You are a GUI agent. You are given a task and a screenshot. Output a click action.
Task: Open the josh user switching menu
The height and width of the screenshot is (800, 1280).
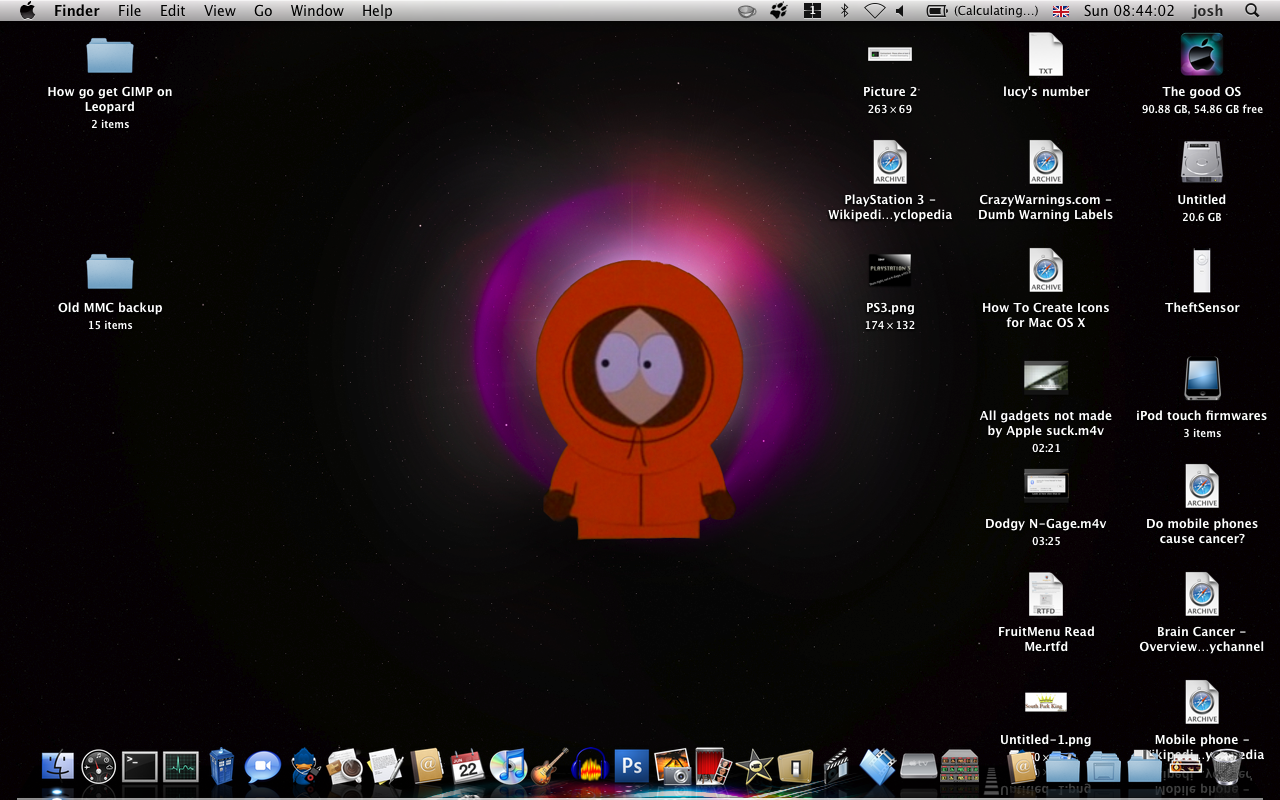1207,11
